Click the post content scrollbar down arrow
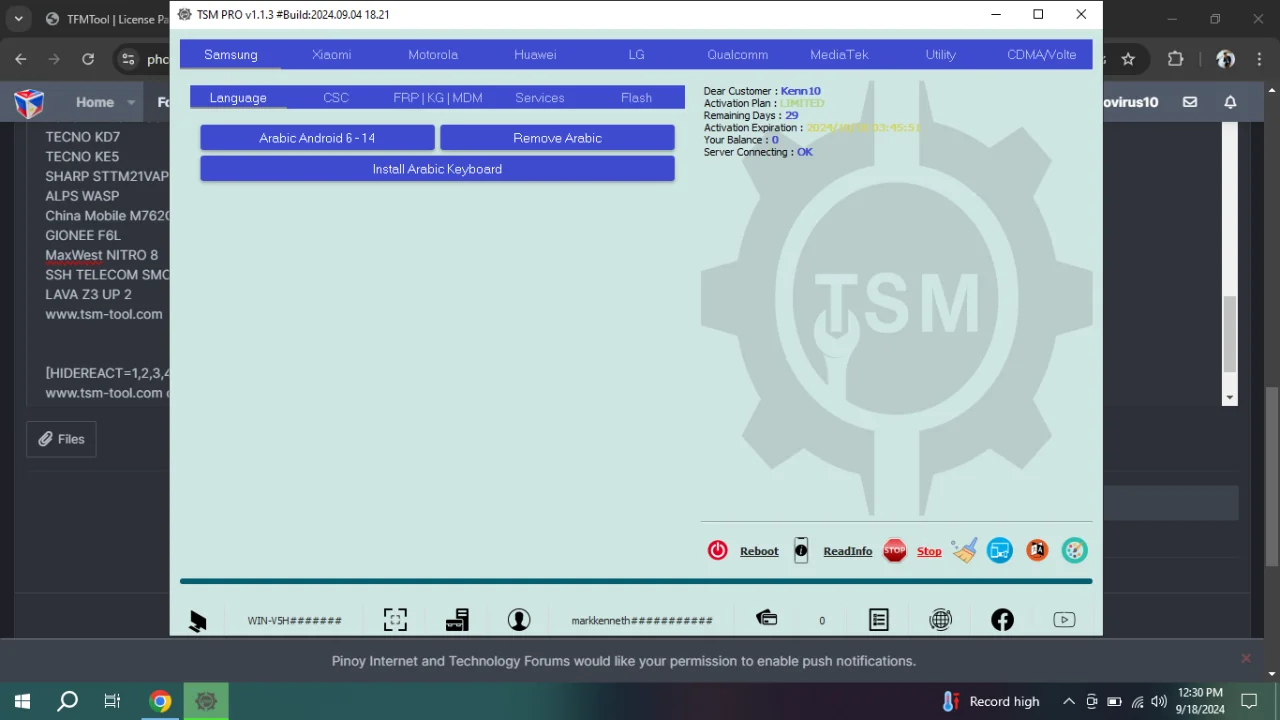The image size is (1280, 720). click(x=1230, y=398)
